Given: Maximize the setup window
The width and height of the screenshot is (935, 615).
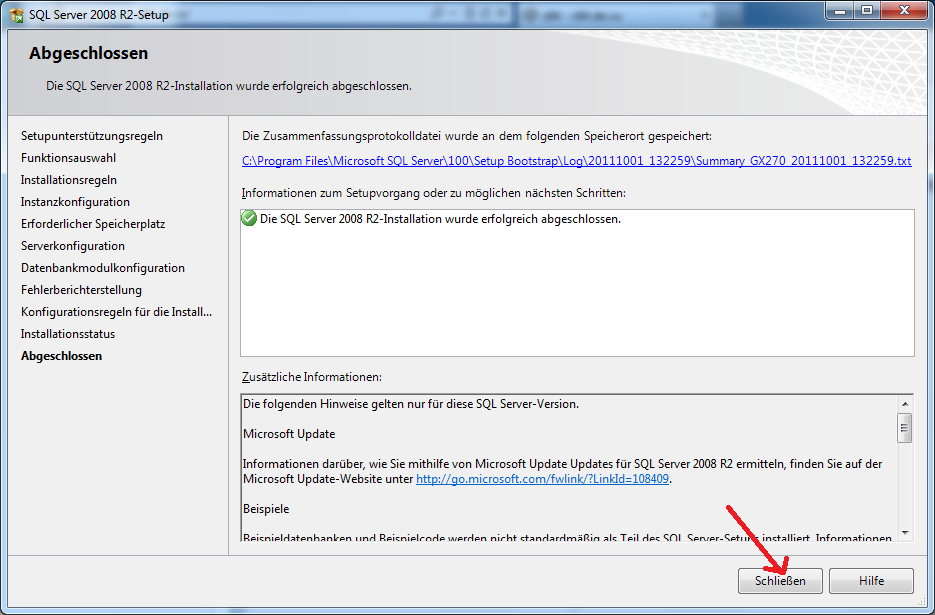Looking at the screenshot, I should point(865,10).
